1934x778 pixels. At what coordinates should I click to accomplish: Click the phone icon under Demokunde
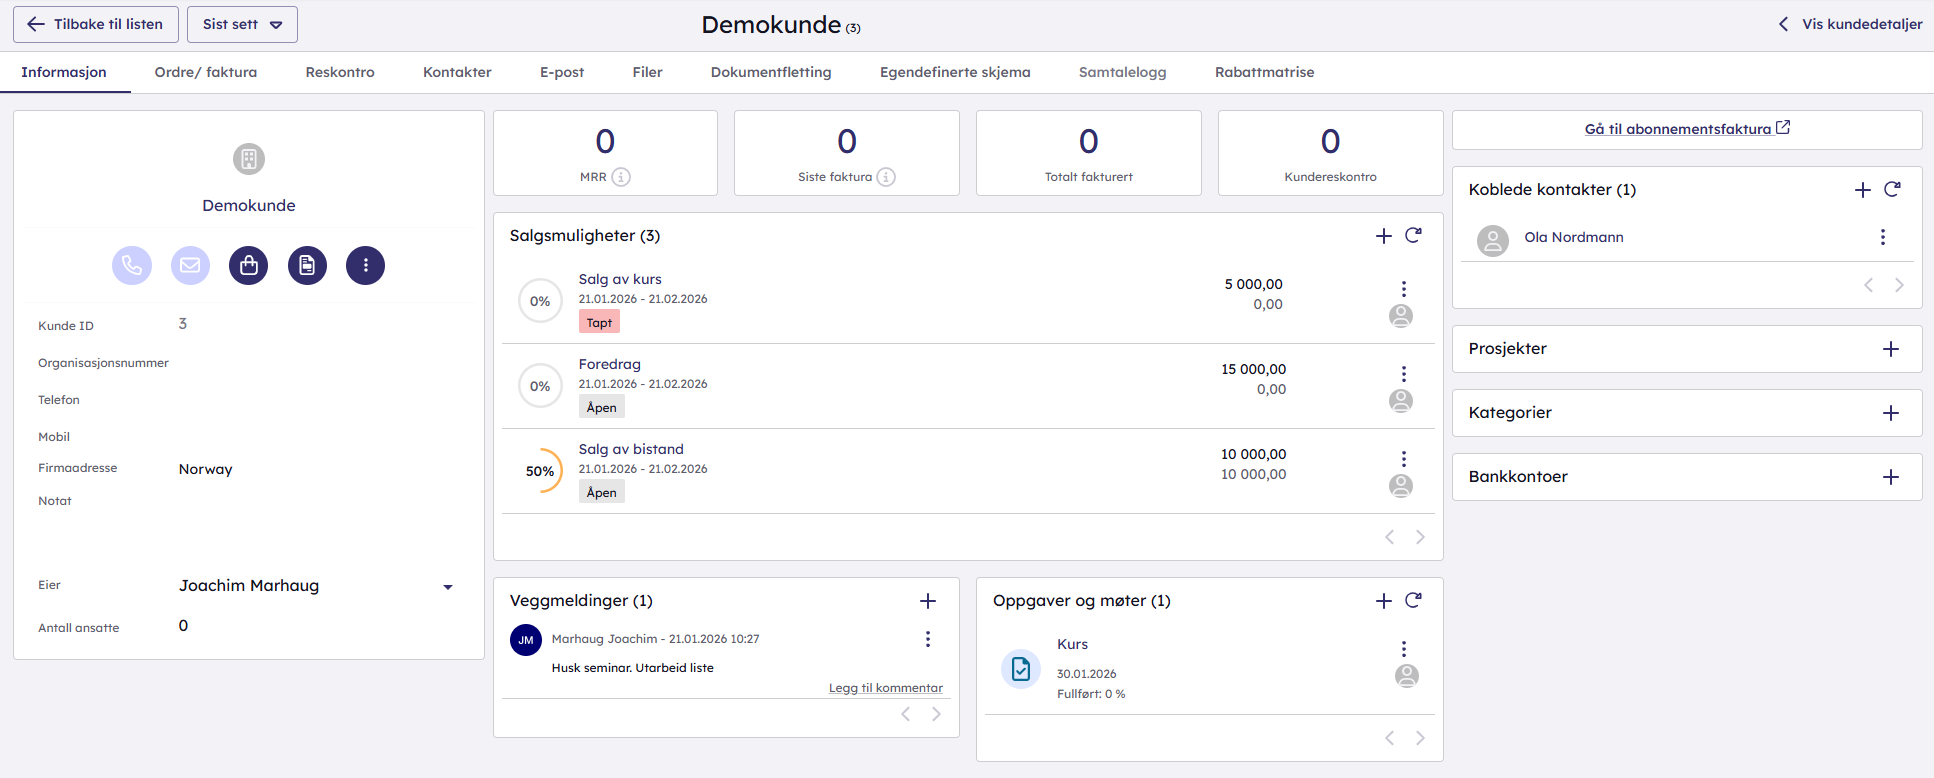tap(132, 266)
